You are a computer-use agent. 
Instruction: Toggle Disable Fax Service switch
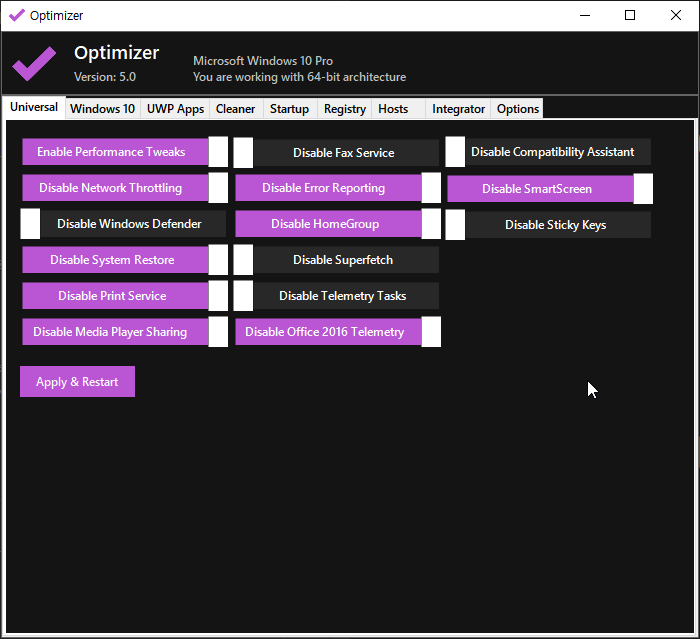[x=336, y=153]
